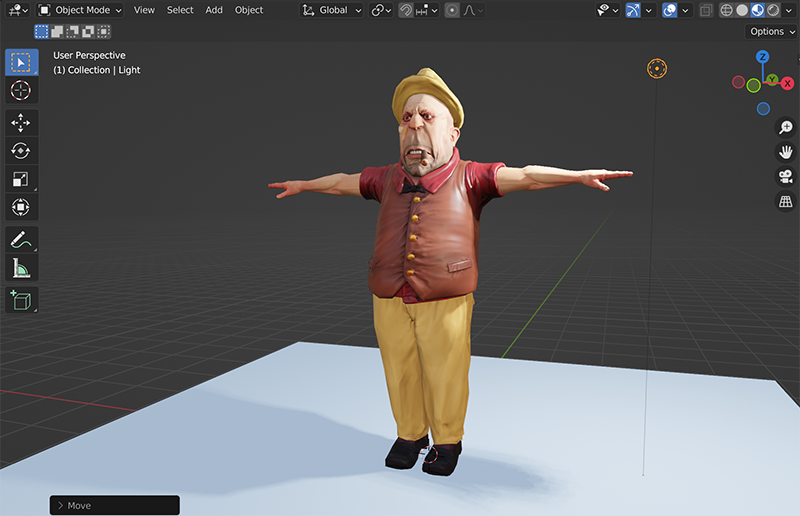The height and width of the screenshot is (516, 800).
Task: Click the "User Perspective" text
Action: pyautogui.click(x=89, y=55)
